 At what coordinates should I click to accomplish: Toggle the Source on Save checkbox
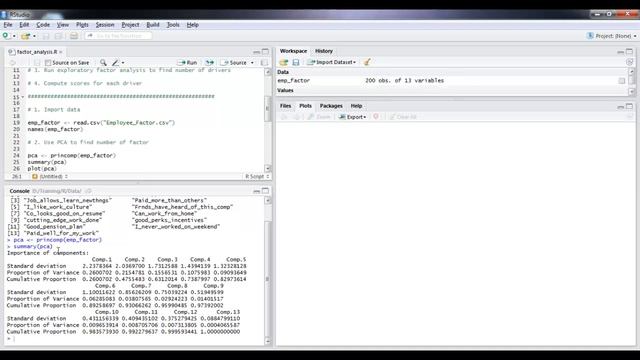48,62
